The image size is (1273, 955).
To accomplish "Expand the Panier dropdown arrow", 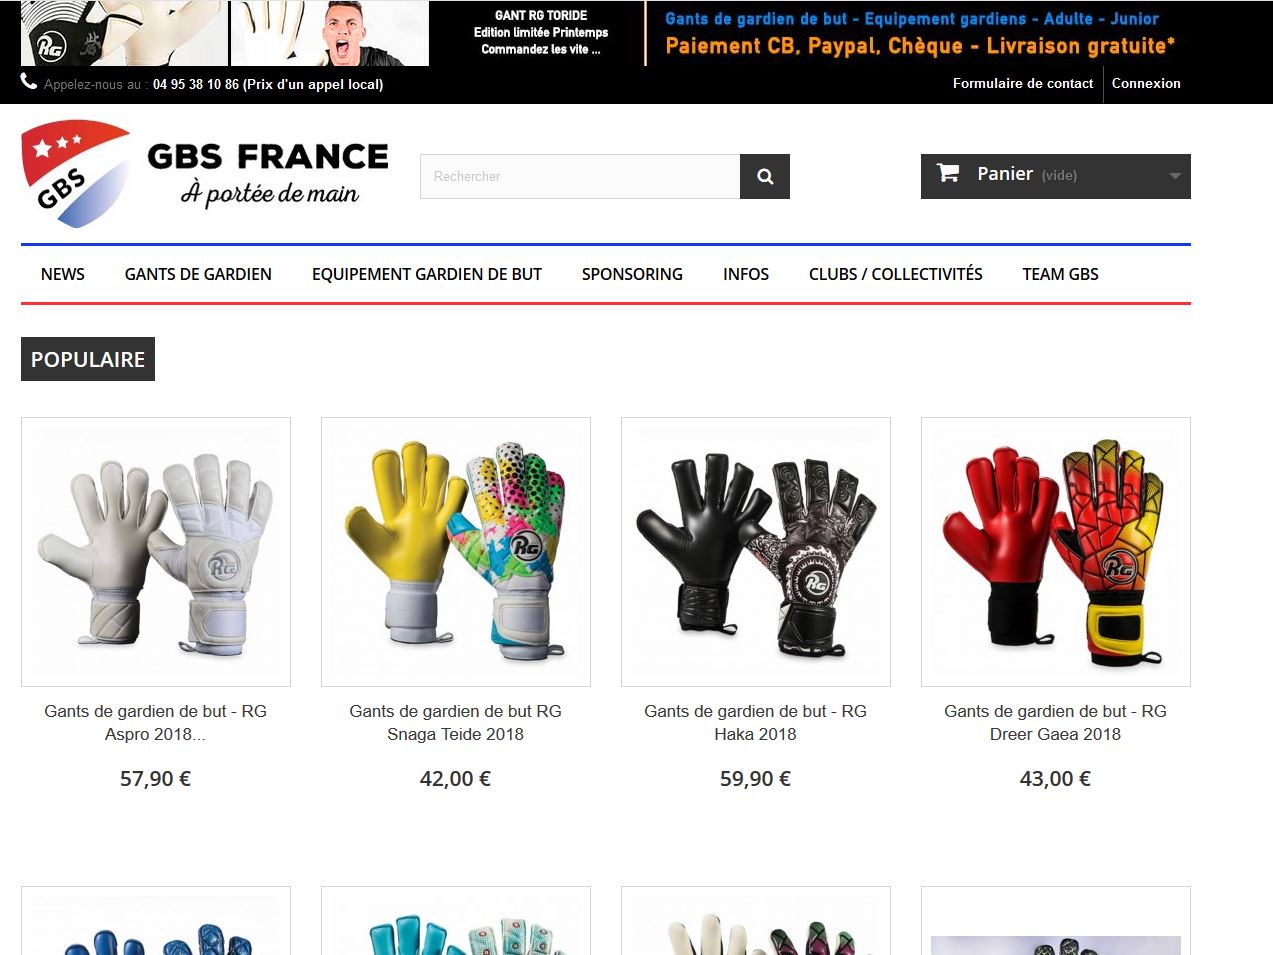I will point(1175,176).
